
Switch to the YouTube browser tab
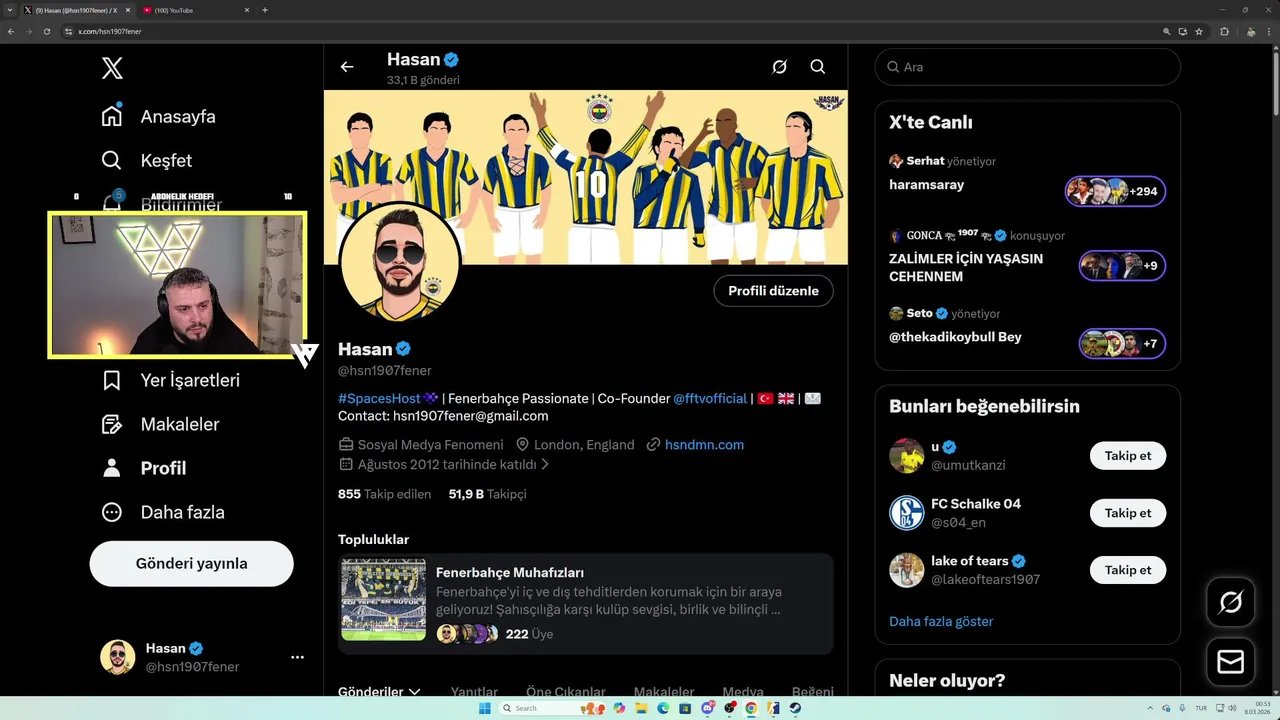coord(194,10)
